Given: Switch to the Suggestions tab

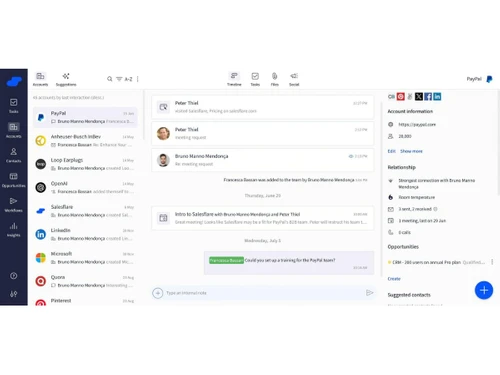Looking at the screenshot, I should pyautogui.click(x=66, y=79).
